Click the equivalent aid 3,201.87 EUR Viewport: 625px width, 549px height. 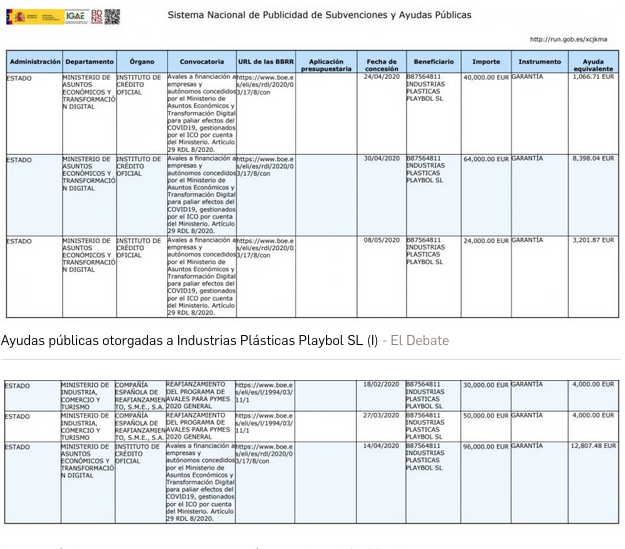(594, 240)
